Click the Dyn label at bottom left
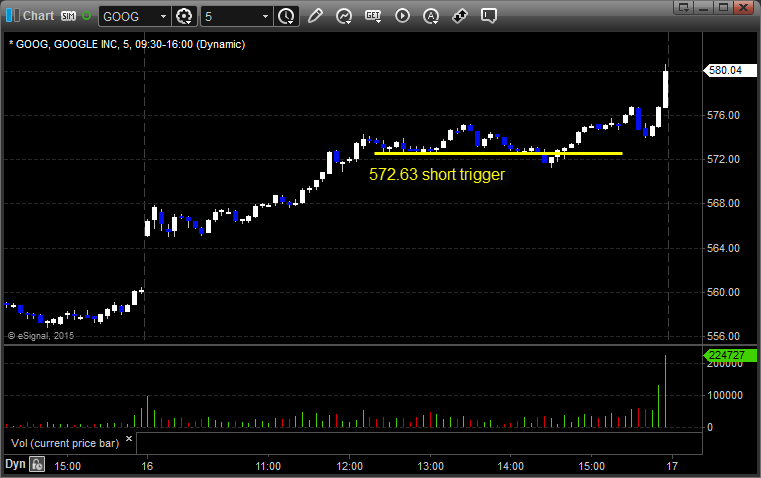This screenshot has width=761, height=478. pos(15,464)
